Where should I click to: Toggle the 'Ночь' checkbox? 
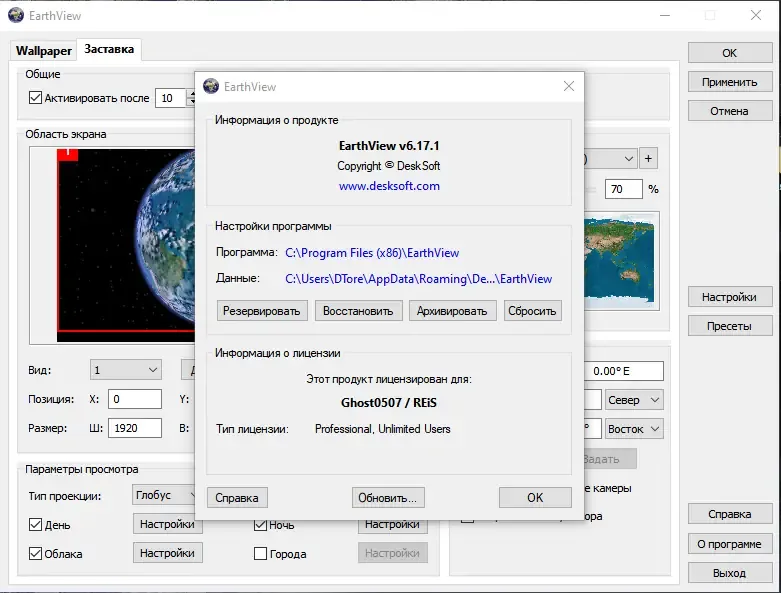point(260,525)
